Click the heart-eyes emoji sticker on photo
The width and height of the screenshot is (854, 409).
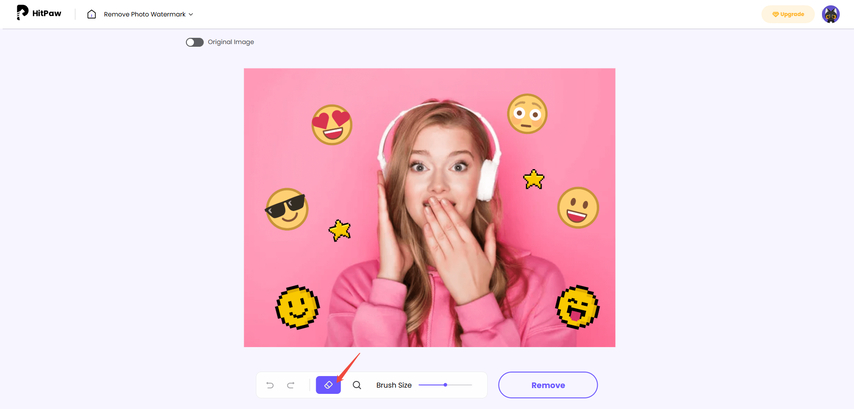point(332,124)
